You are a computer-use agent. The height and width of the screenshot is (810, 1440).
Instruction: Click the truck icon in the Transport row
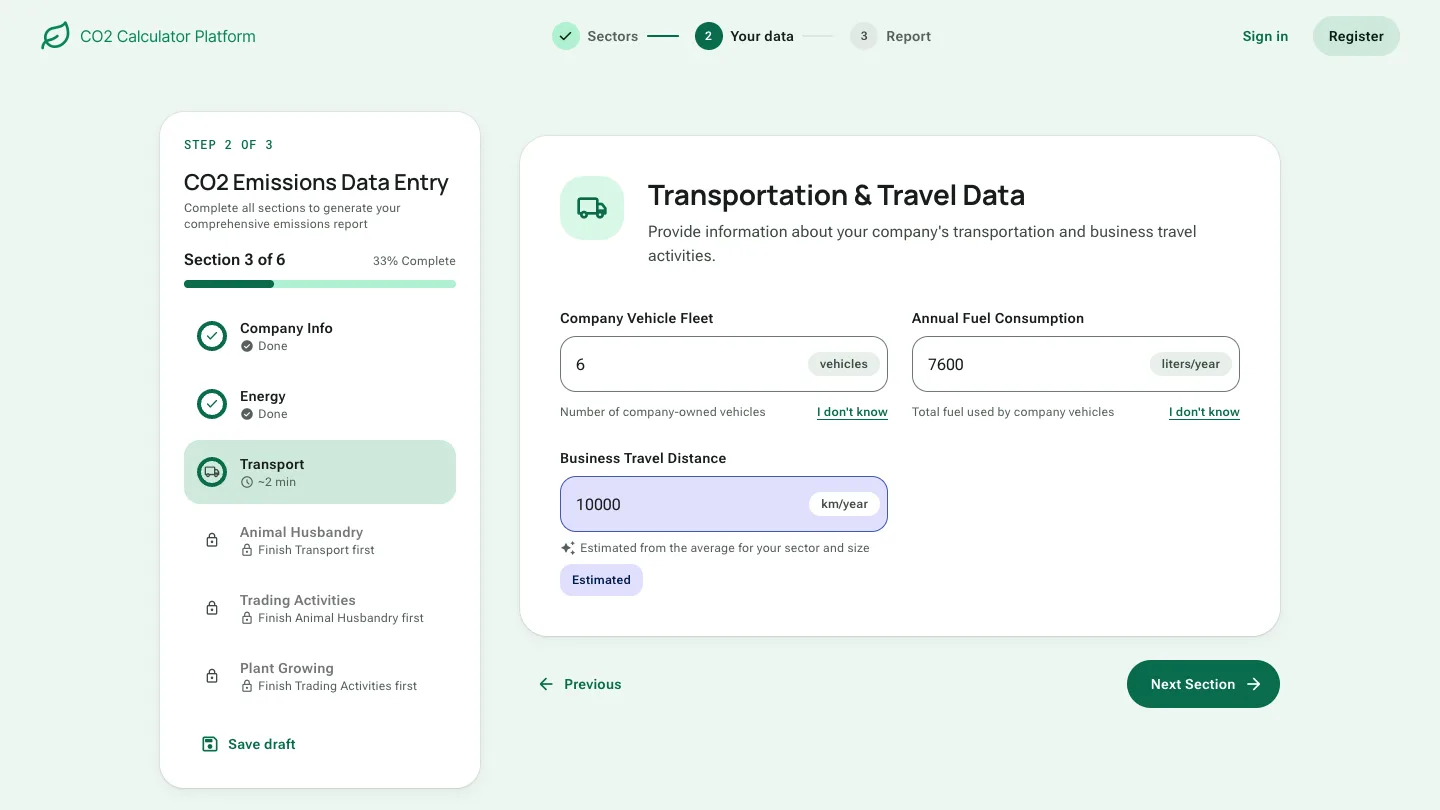pos(212,472)
